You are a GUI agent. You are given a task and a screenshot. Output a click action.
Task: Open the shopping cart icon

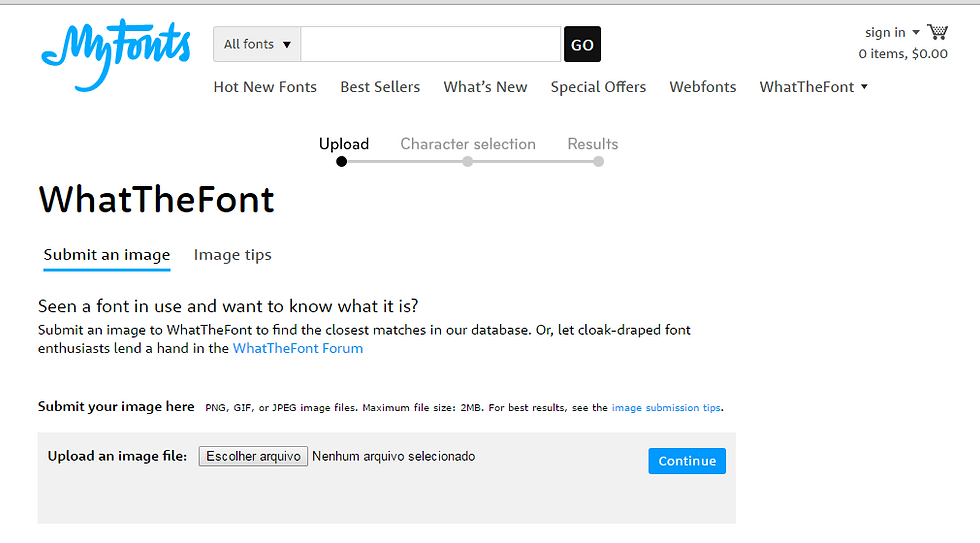pyautogui.click(x=938, y=32)
